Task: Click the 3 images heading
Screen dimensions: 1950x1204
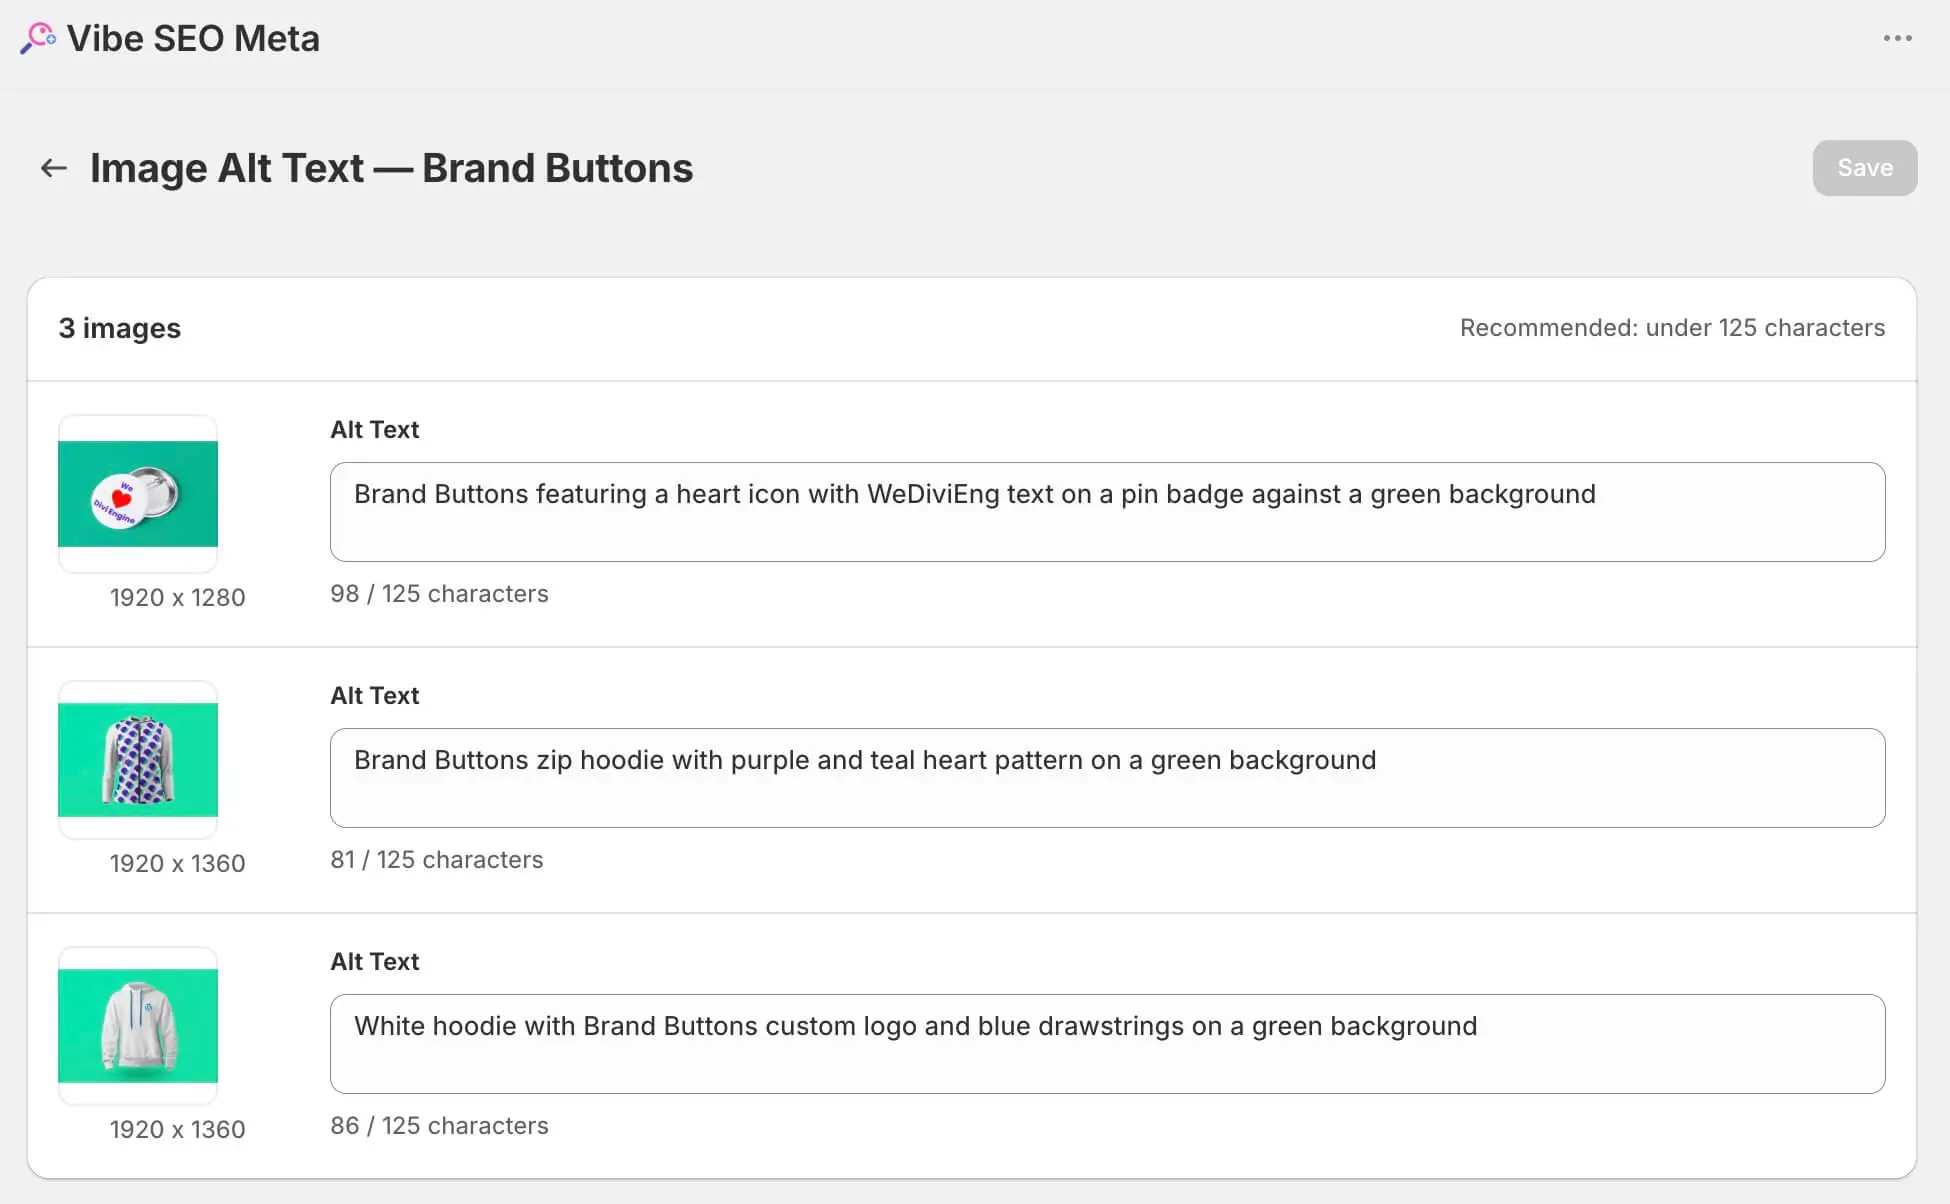Action: pyautogui.click(x=119, y=327)
